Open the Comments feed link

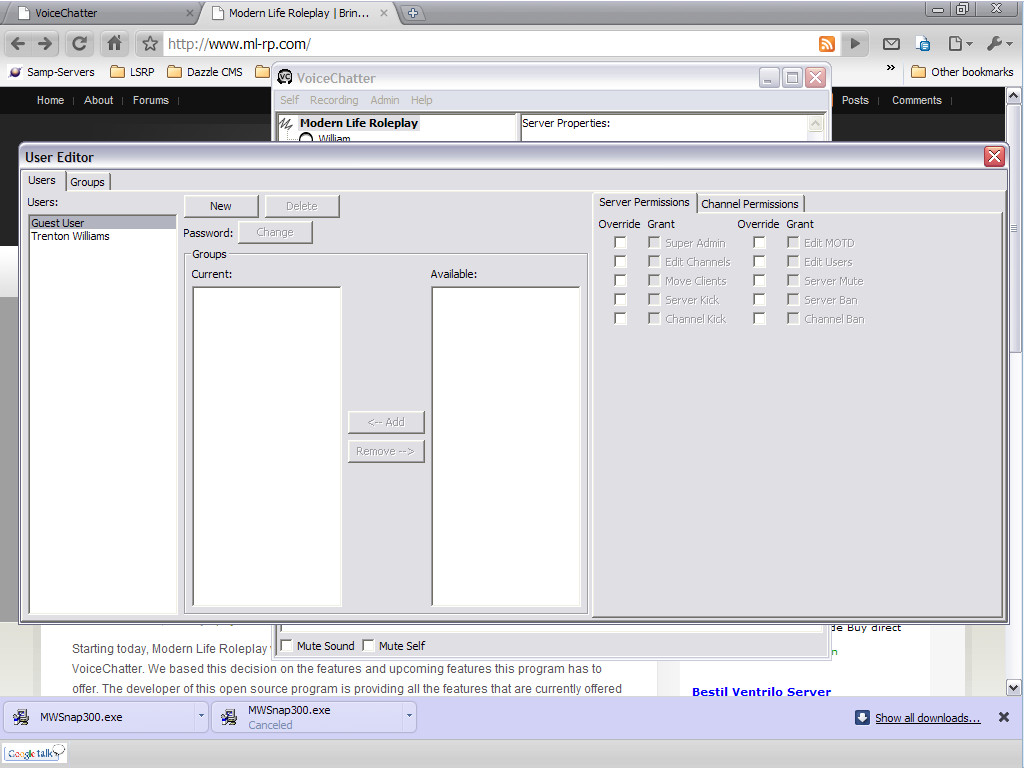pyautogui.click(x=917, y=100)
